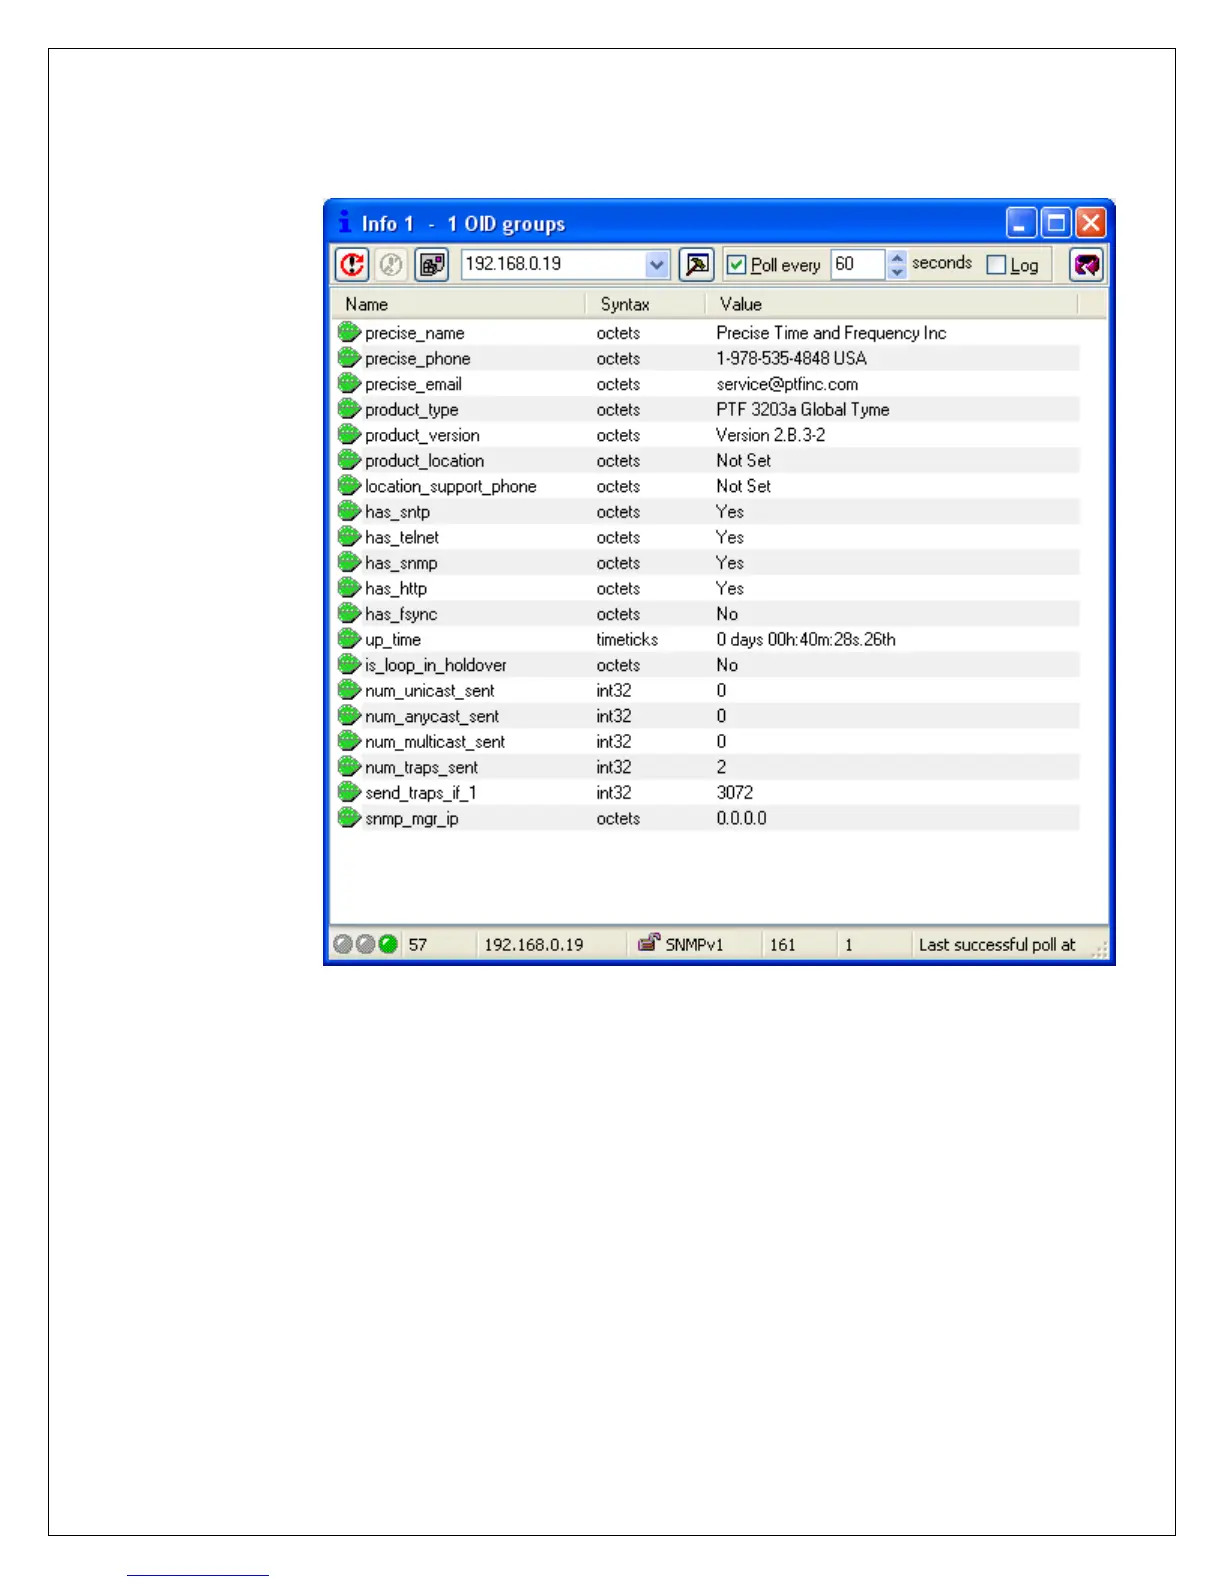Decrease poll interval with the down spinner arrow
This screenshot has height=1584, width=1224.
[897, 272]
